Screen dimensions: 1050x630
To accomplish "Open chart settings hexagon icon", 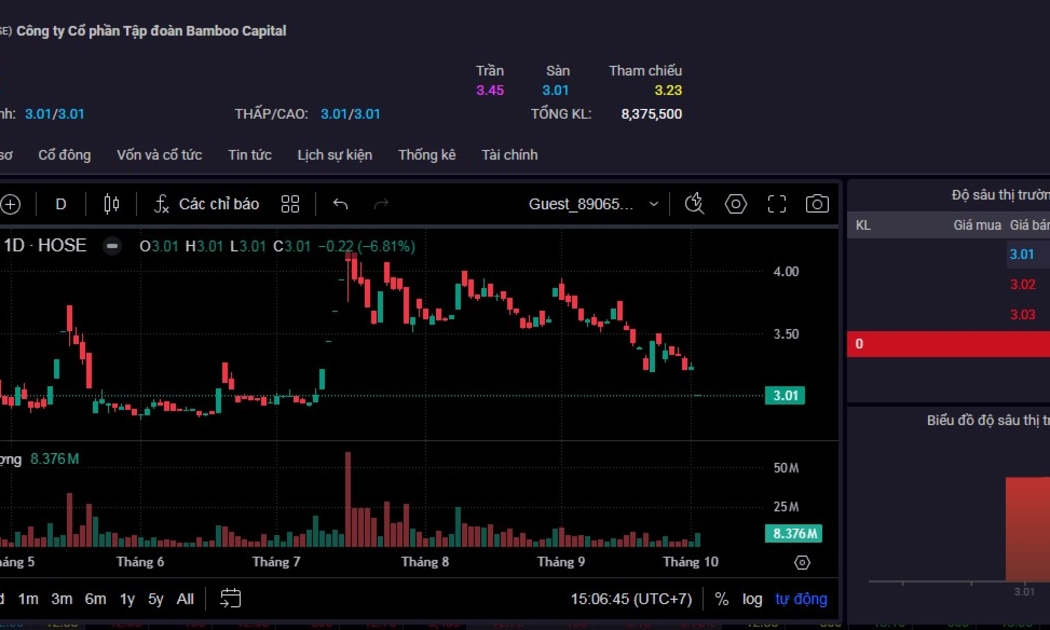I will point(736,204).
